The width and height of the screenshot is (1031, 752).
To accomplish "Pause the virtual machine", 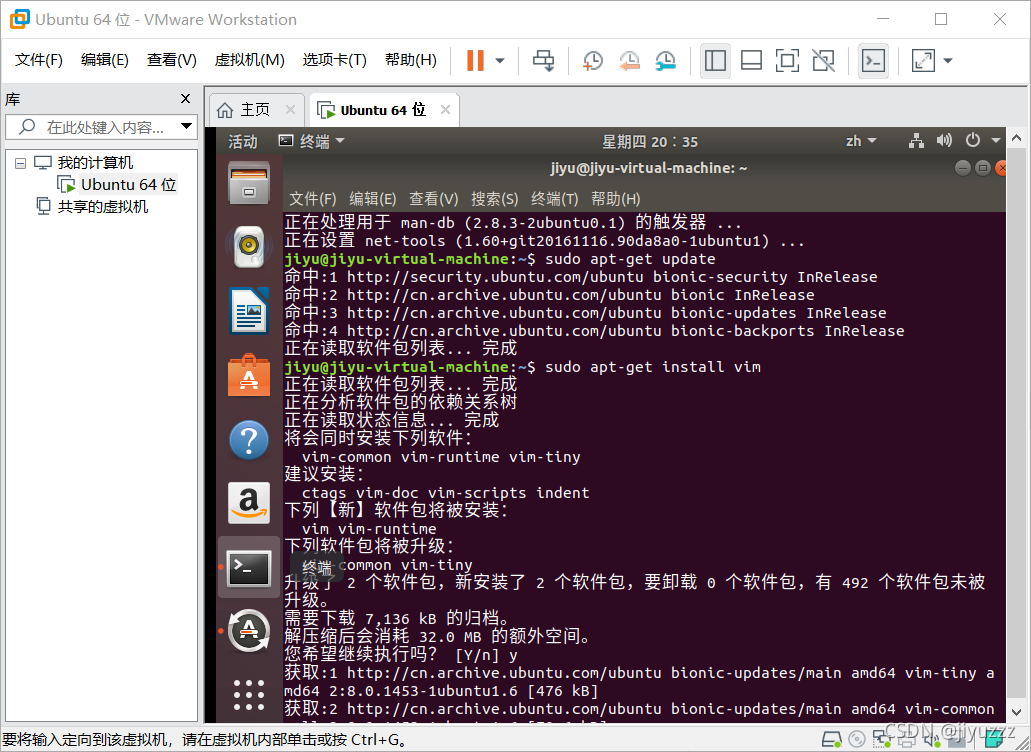I will click(475, 60).
